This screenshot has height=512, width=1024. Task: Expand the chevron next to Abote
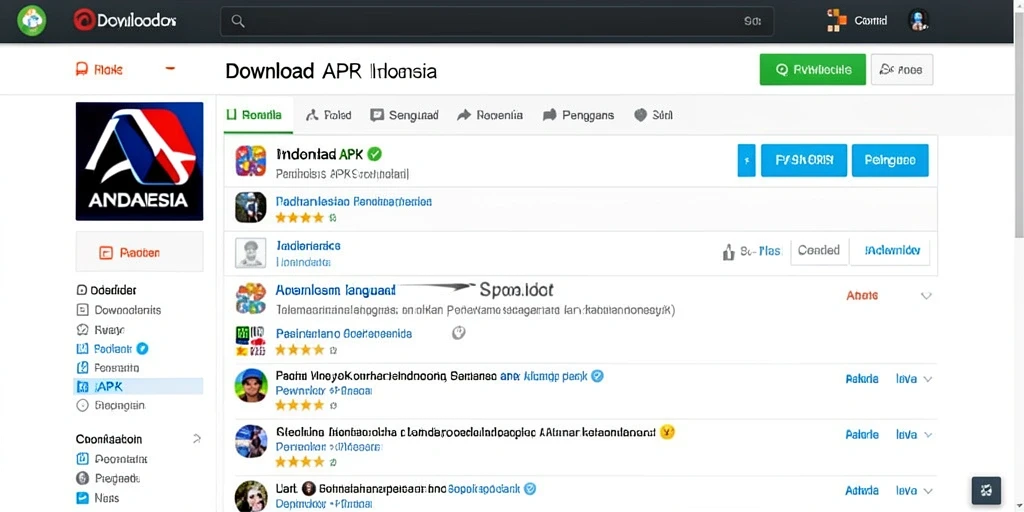click(926, 296)
